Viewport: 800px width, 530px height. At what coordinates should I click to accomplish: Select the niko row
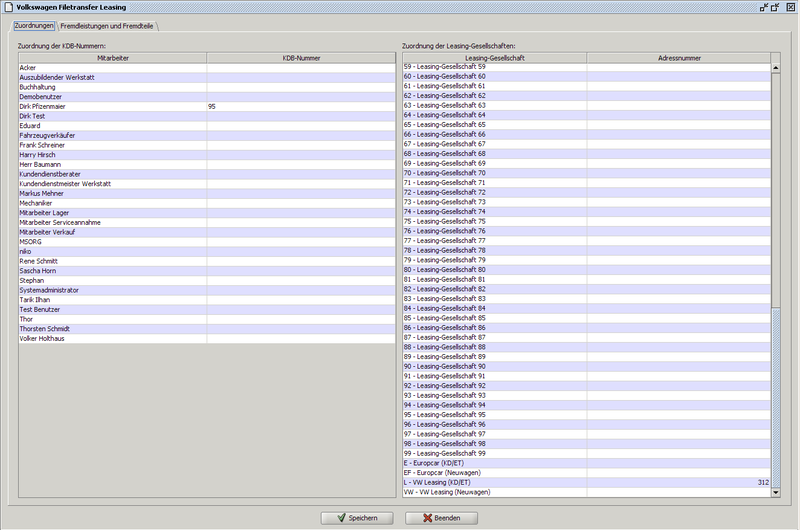[207, 252]
